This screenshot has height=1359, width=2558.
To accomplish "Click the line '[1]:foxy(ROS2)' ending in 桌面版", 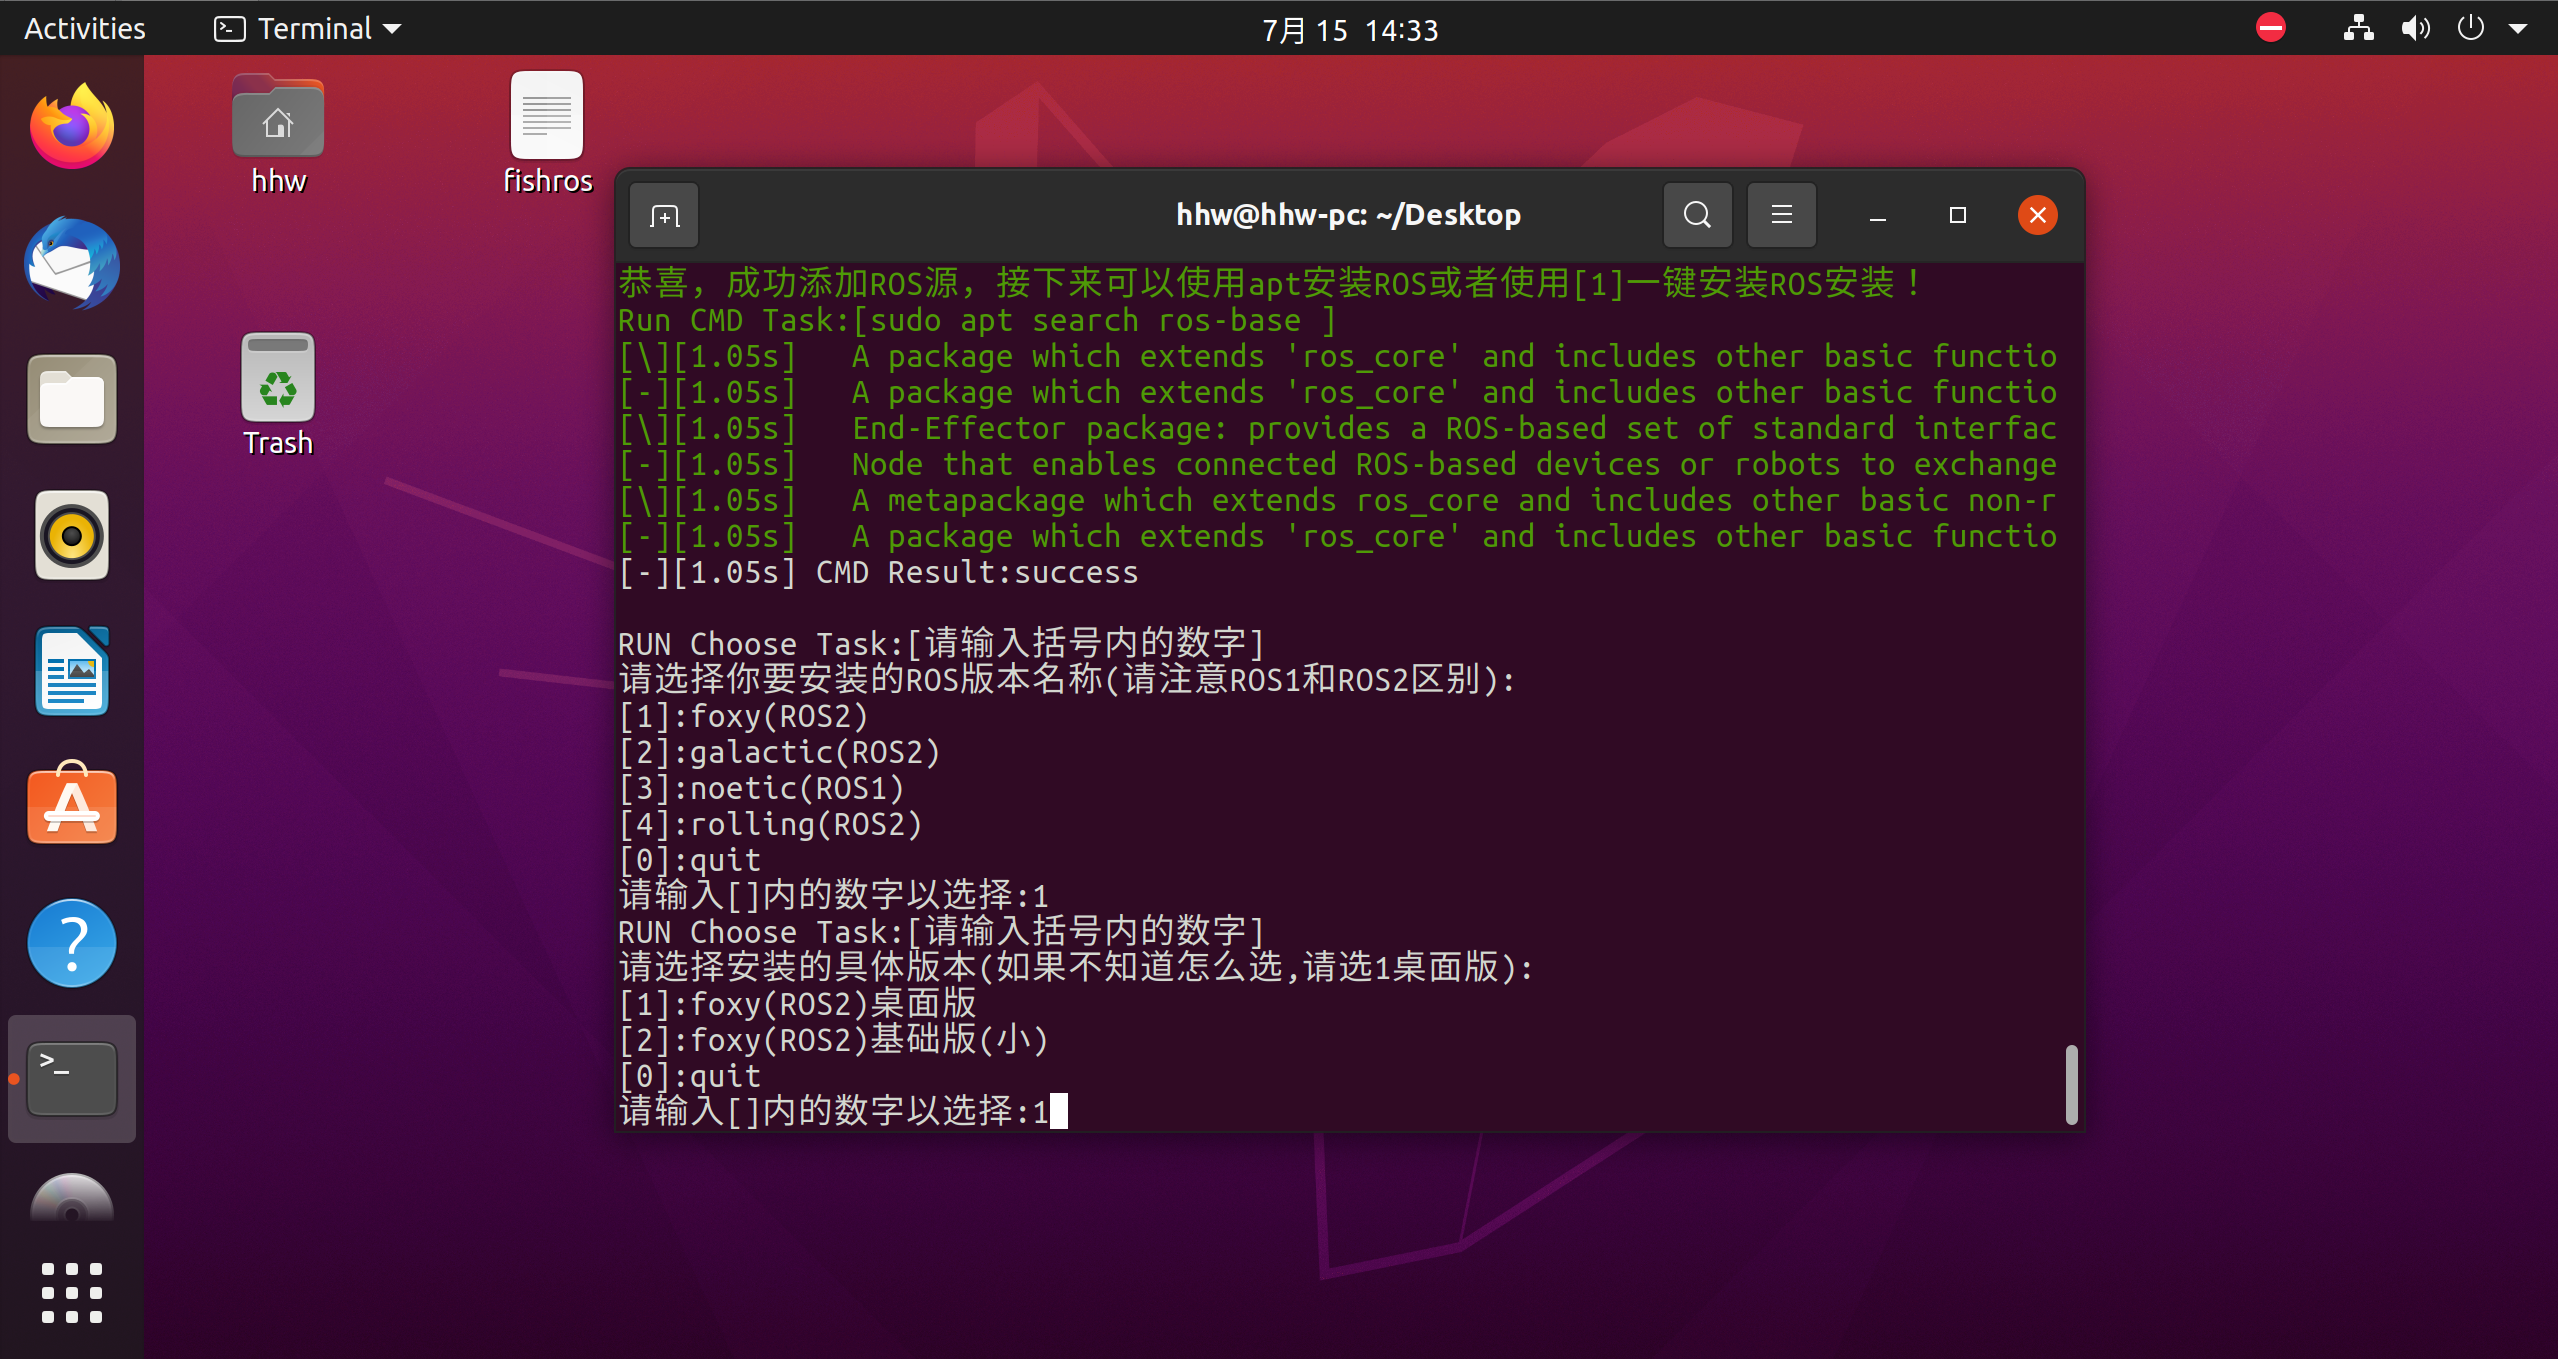I will 797,1004.
